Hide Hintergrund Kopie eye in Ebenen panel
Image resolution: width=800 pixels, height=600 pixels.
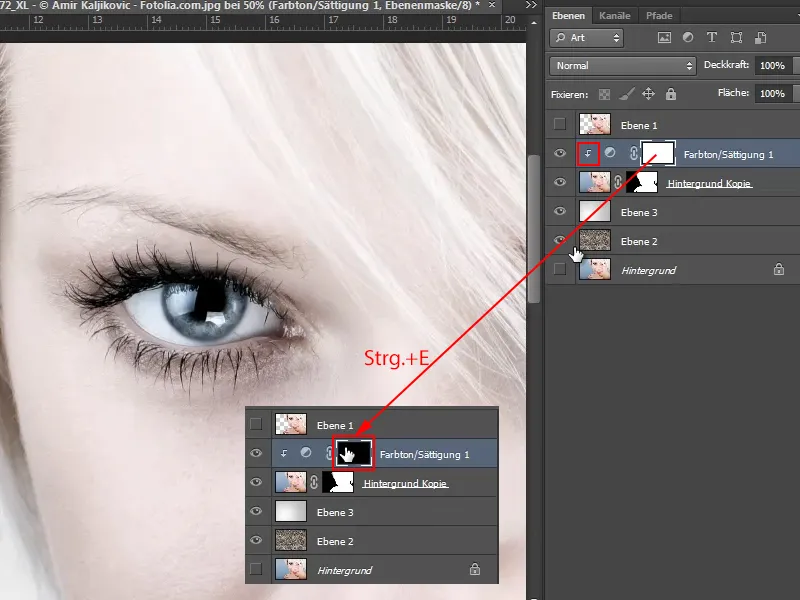(x=560, y=182)
